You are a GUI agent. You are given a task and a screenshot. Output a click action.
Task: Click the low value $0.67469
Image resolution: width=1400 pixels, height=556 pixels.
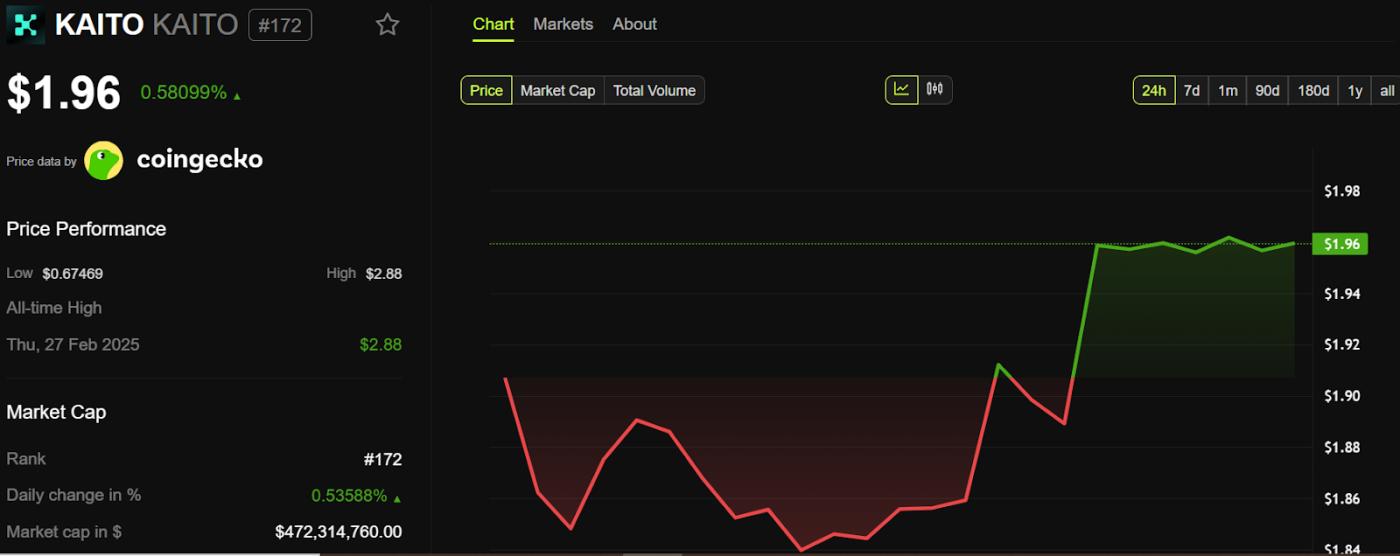[72, 273]
